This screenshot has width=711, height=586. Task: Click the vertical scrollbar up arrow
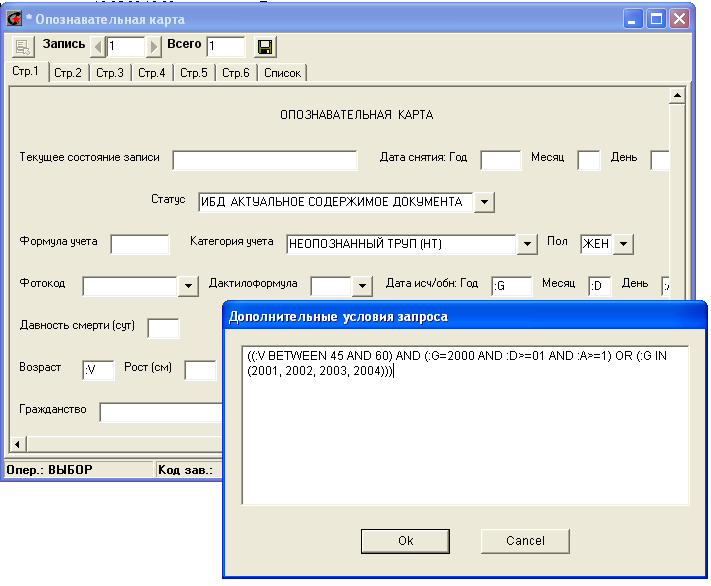click(x=677, y=95)
